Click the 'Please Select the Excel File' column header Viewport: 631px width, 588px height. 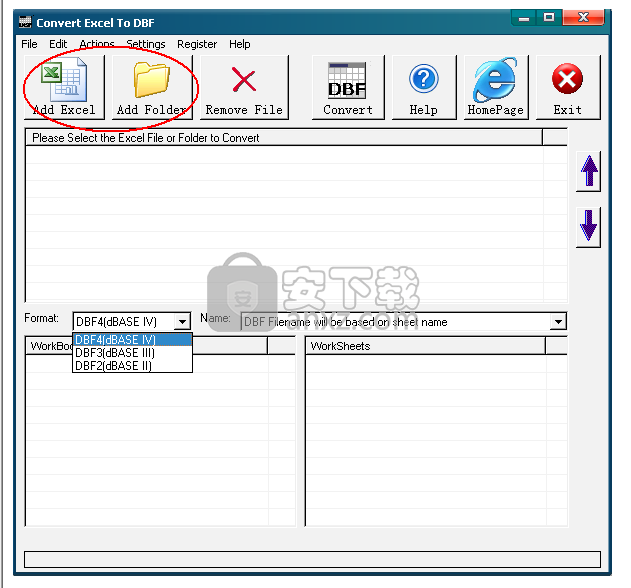pos(284,138)
